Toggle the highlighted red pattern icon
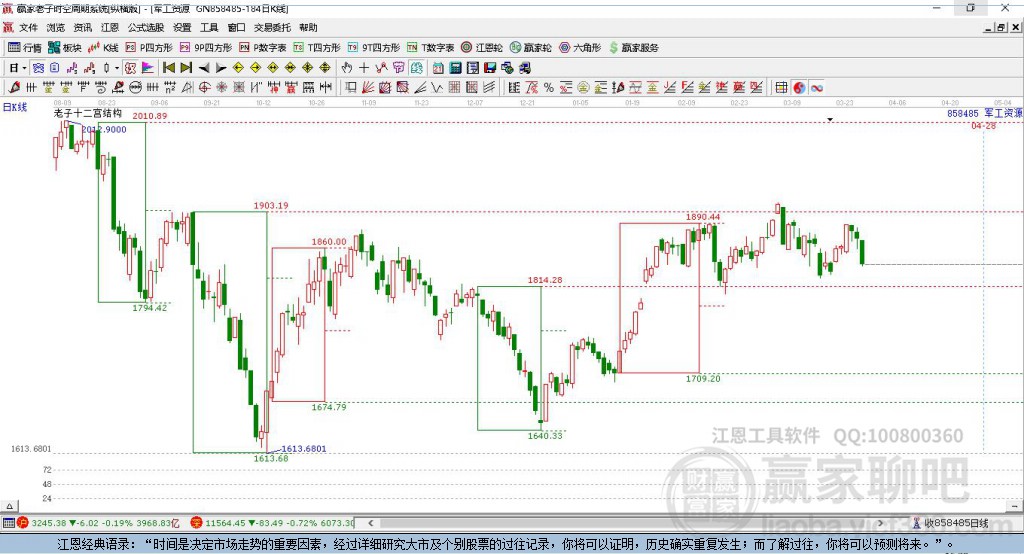 click(x=130, y=67)
